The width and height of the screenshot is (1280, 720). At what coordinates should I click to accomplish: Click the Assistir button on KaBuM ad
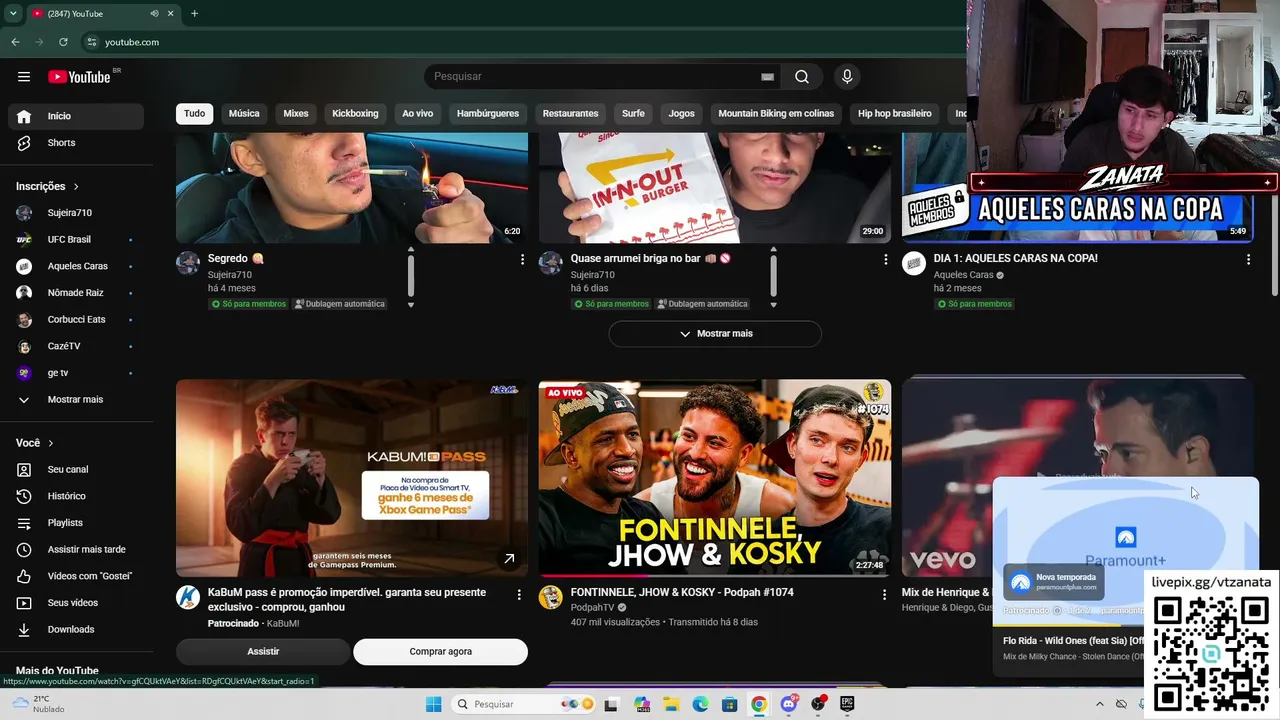point(263,652)
